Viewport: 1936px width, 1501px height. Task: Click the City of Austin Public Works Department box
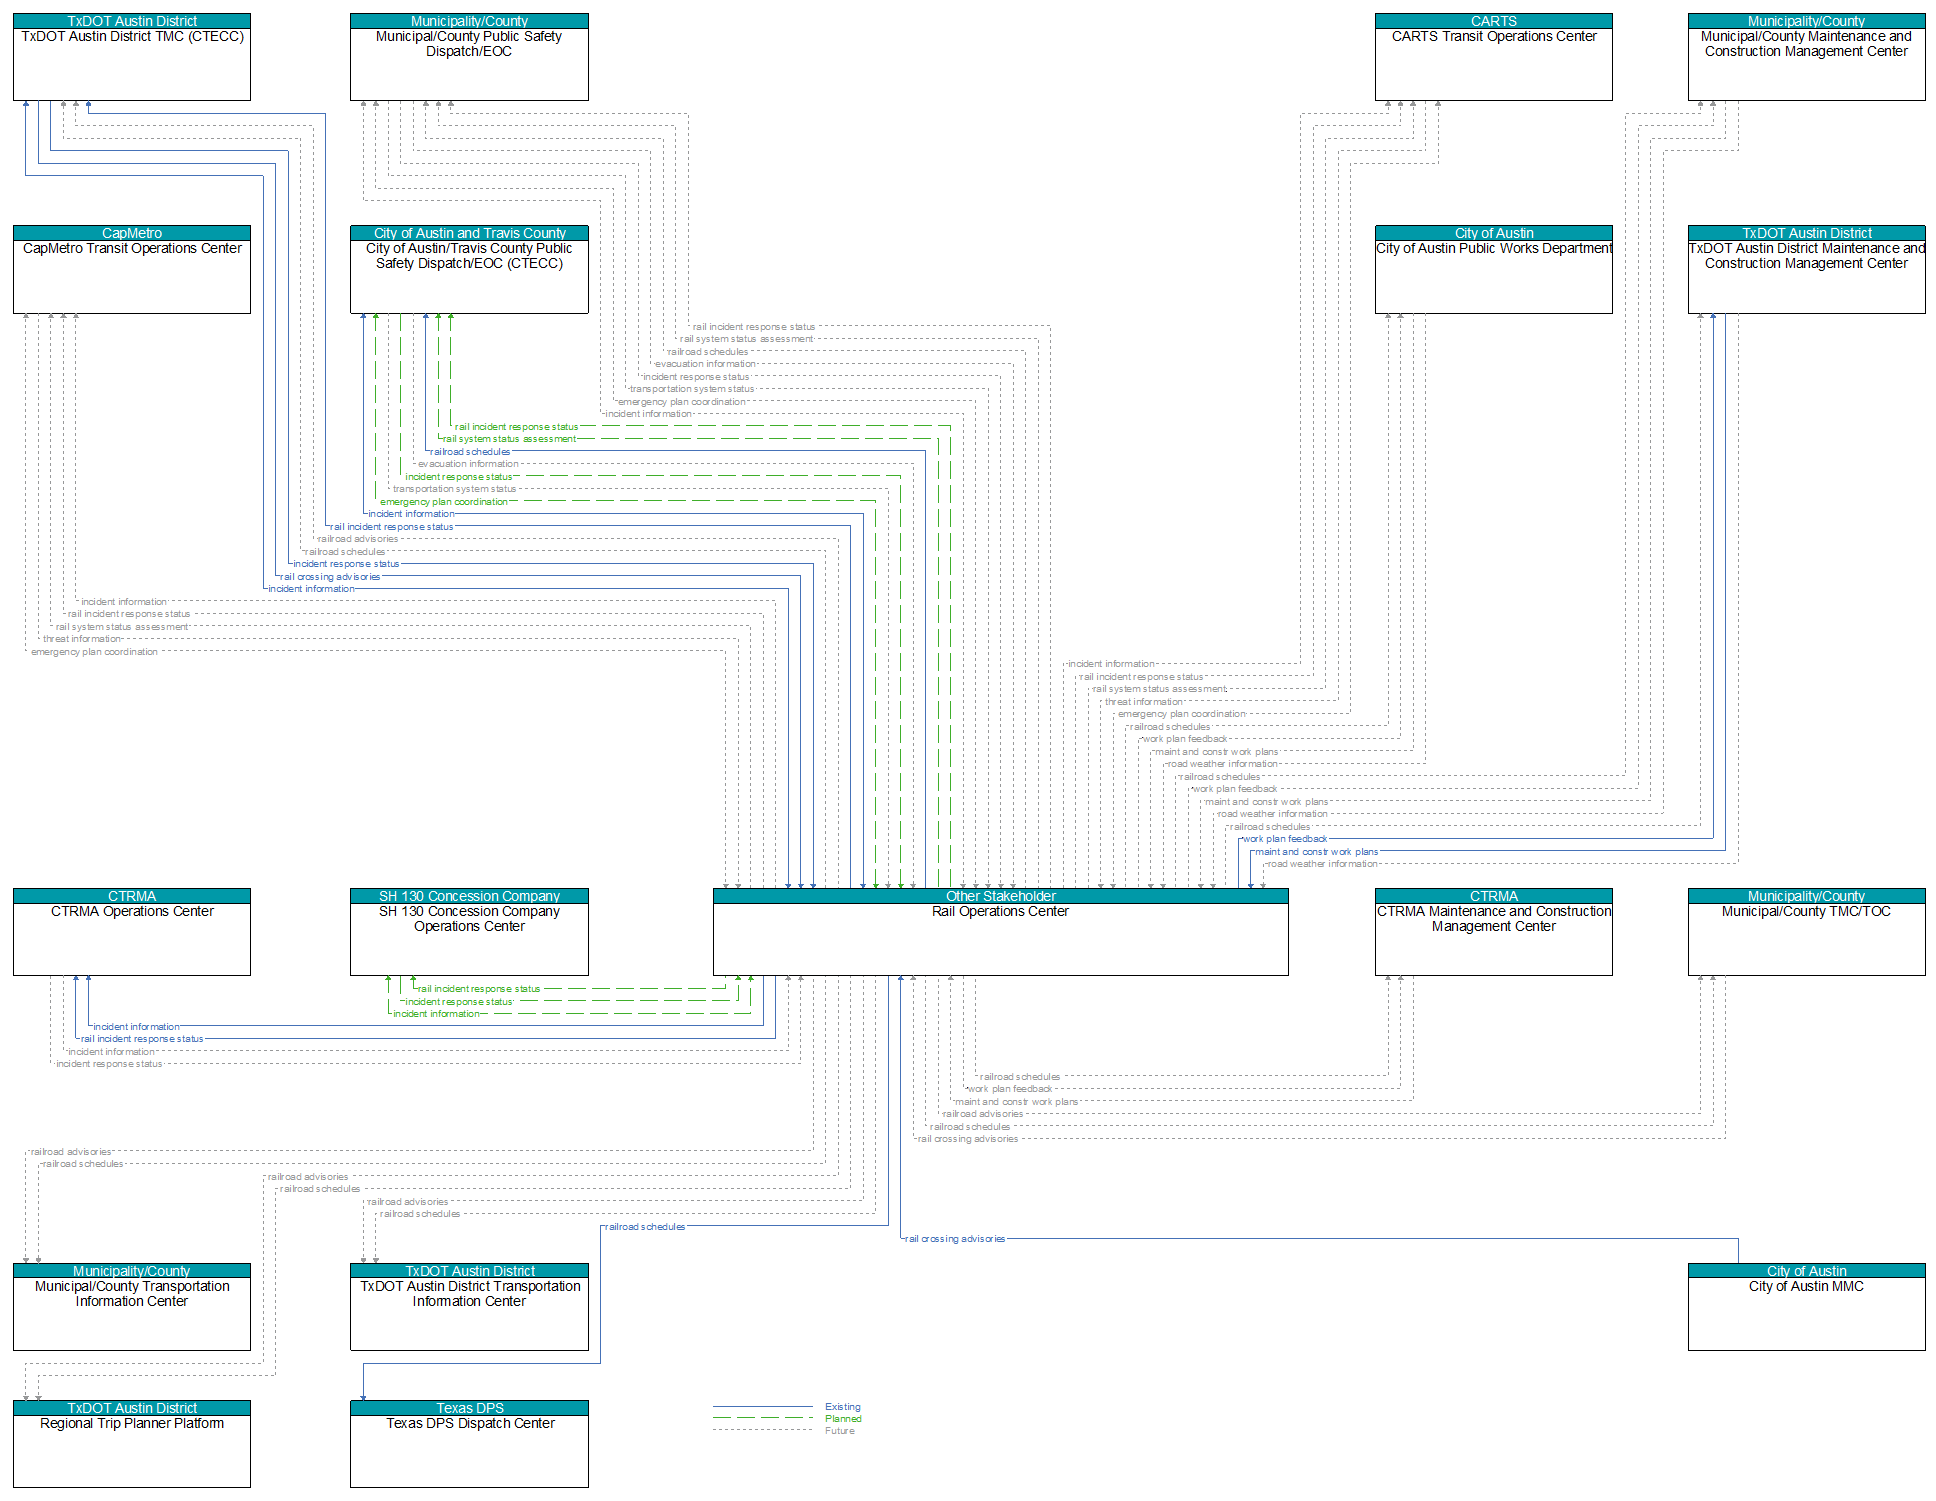point(1493,269)
